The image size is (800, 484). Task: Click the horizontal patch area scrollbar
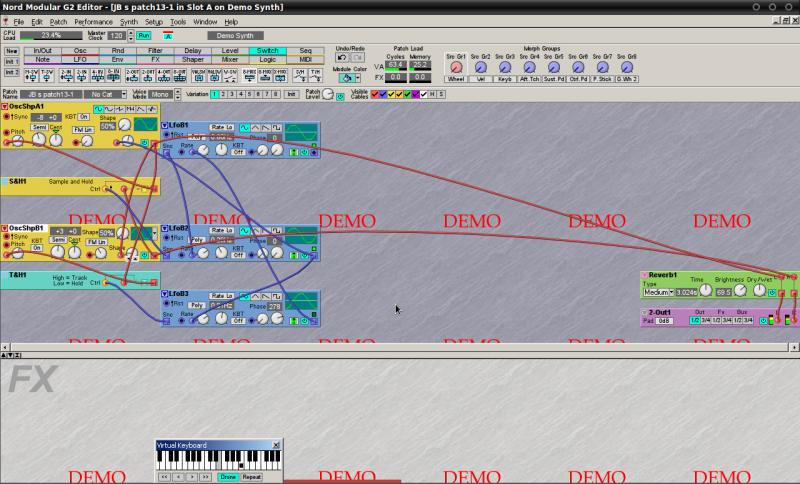pos(399,347)
